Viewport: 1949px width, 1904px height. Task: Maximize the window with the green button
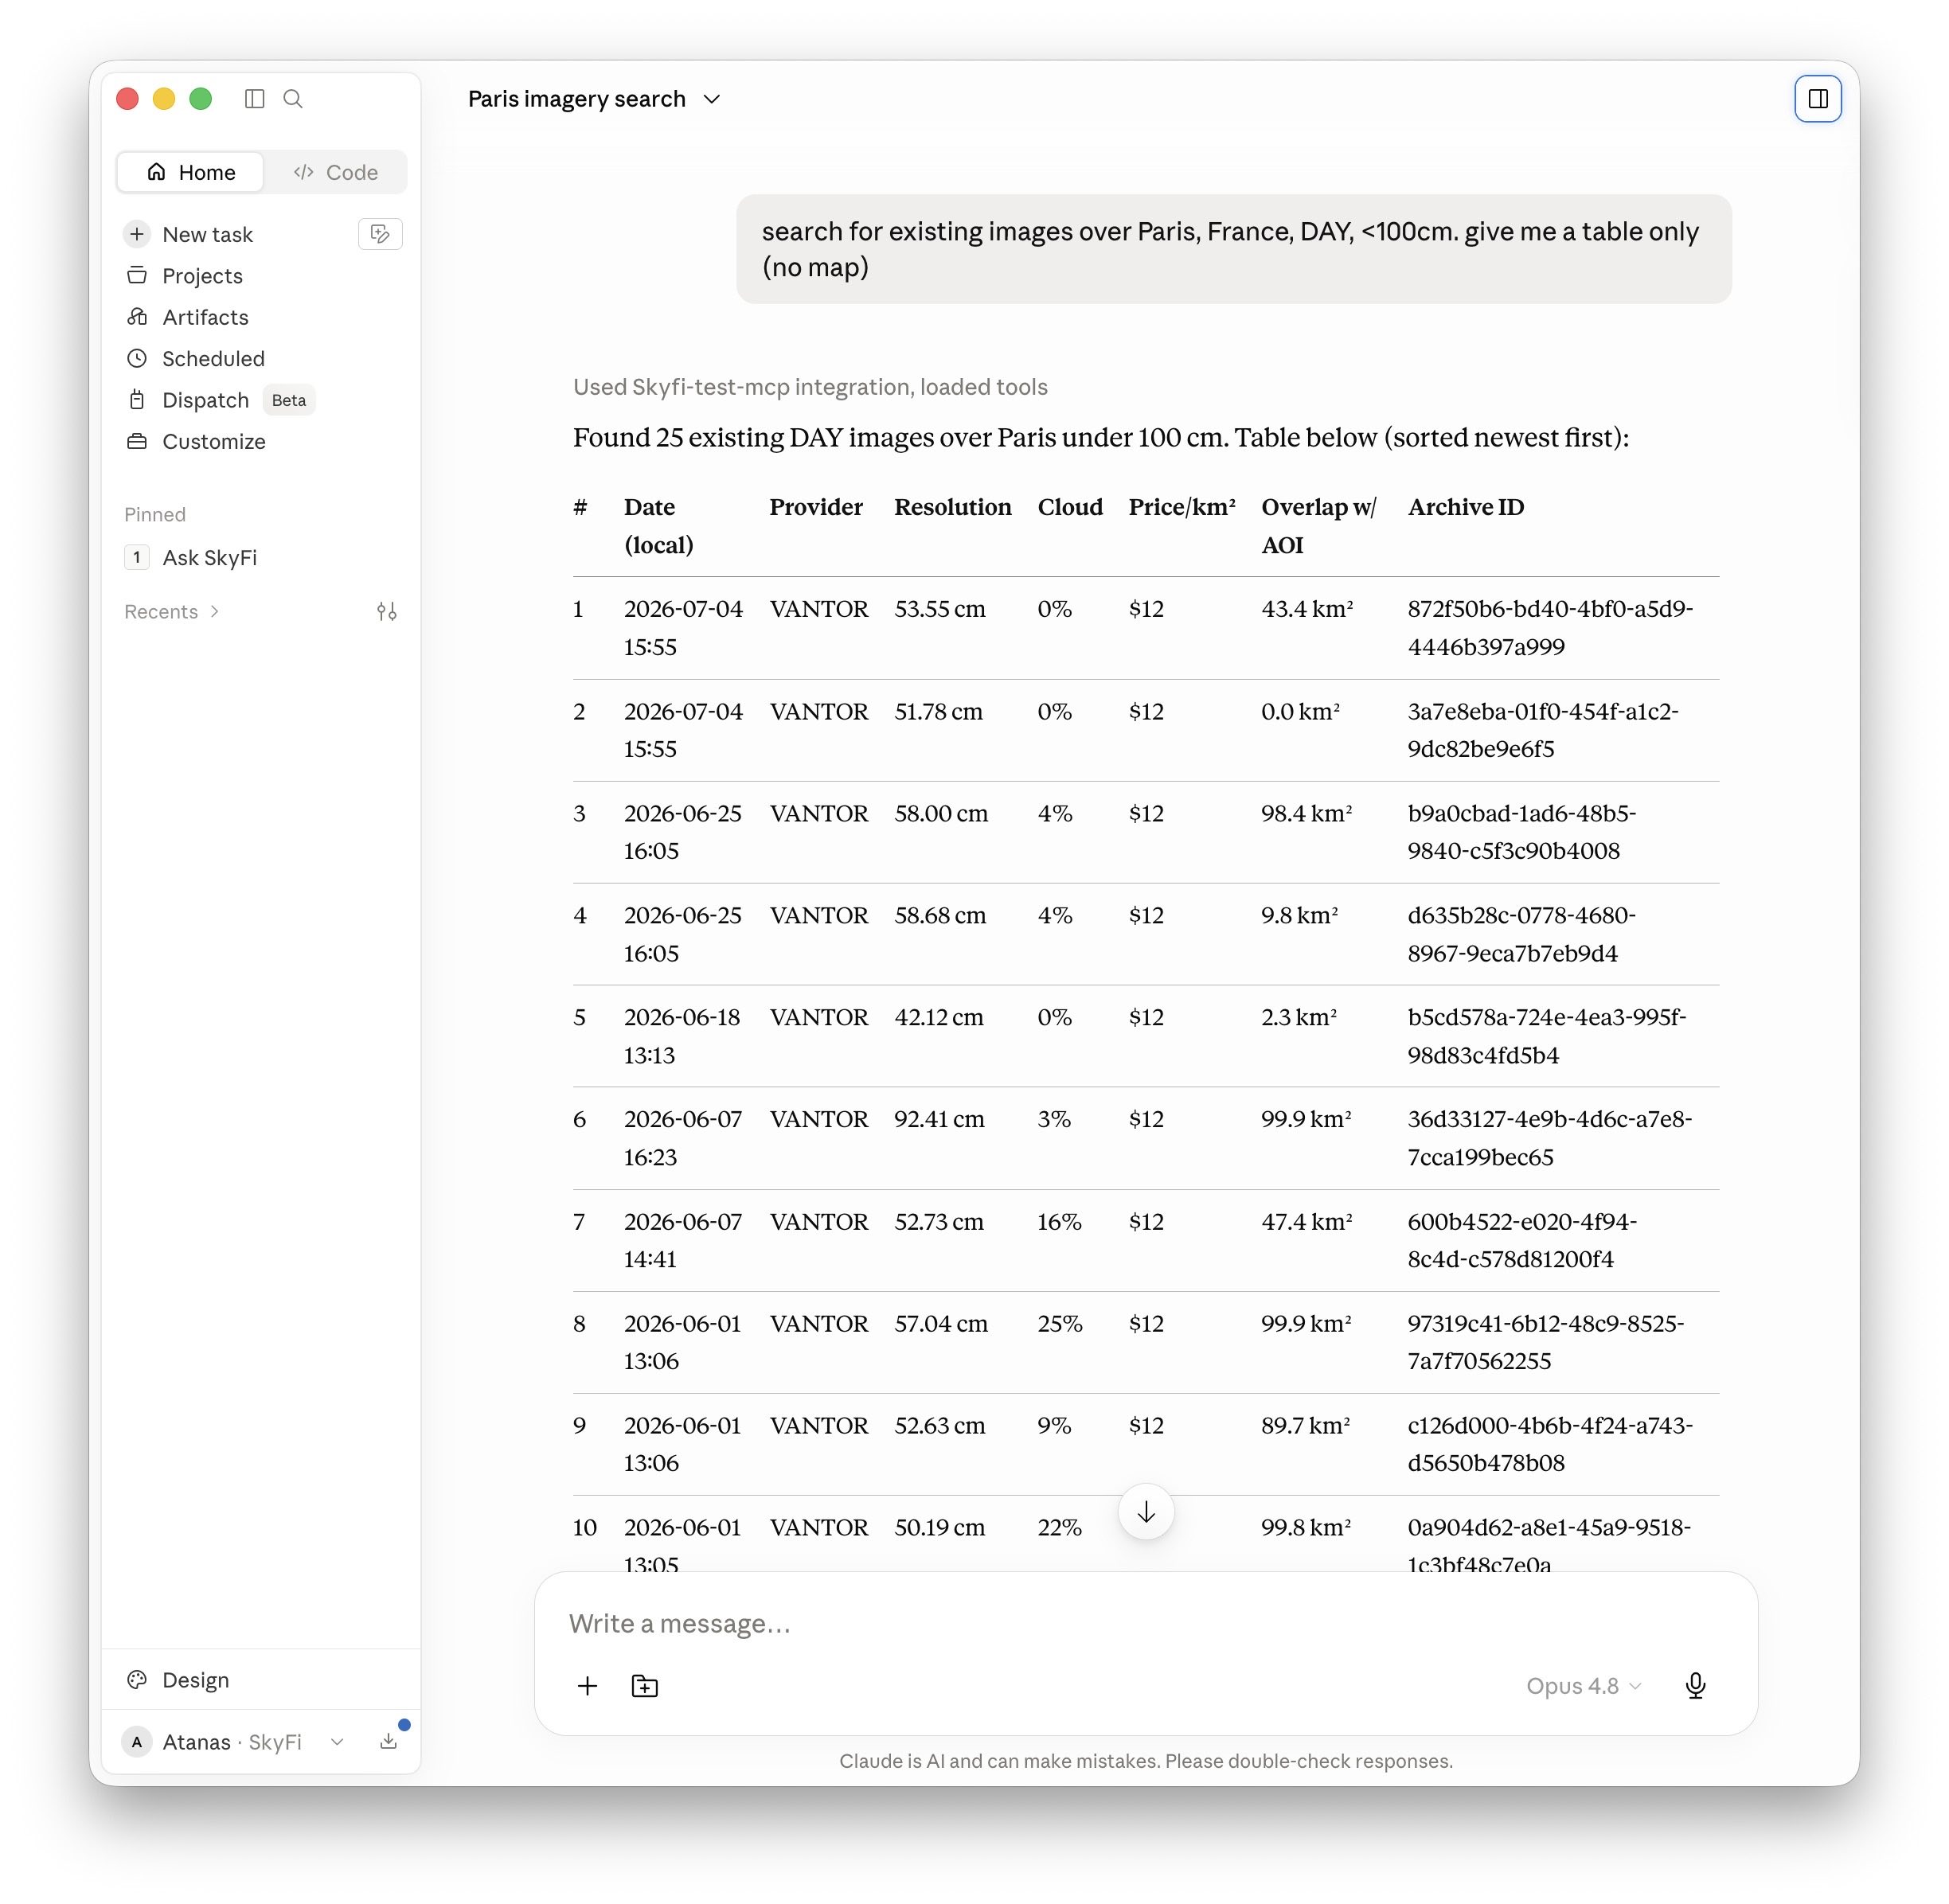201,98
